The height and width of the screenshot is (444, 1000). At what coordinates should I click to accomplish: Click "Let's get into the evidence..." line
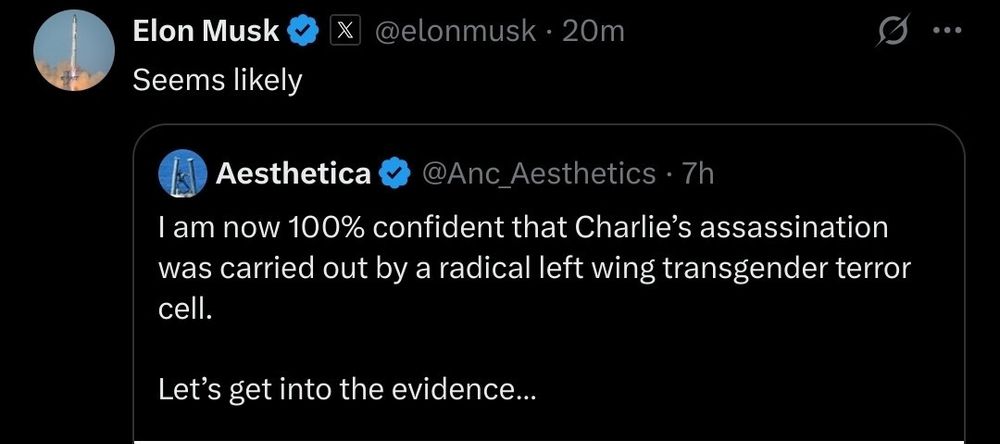click(347, 389)
